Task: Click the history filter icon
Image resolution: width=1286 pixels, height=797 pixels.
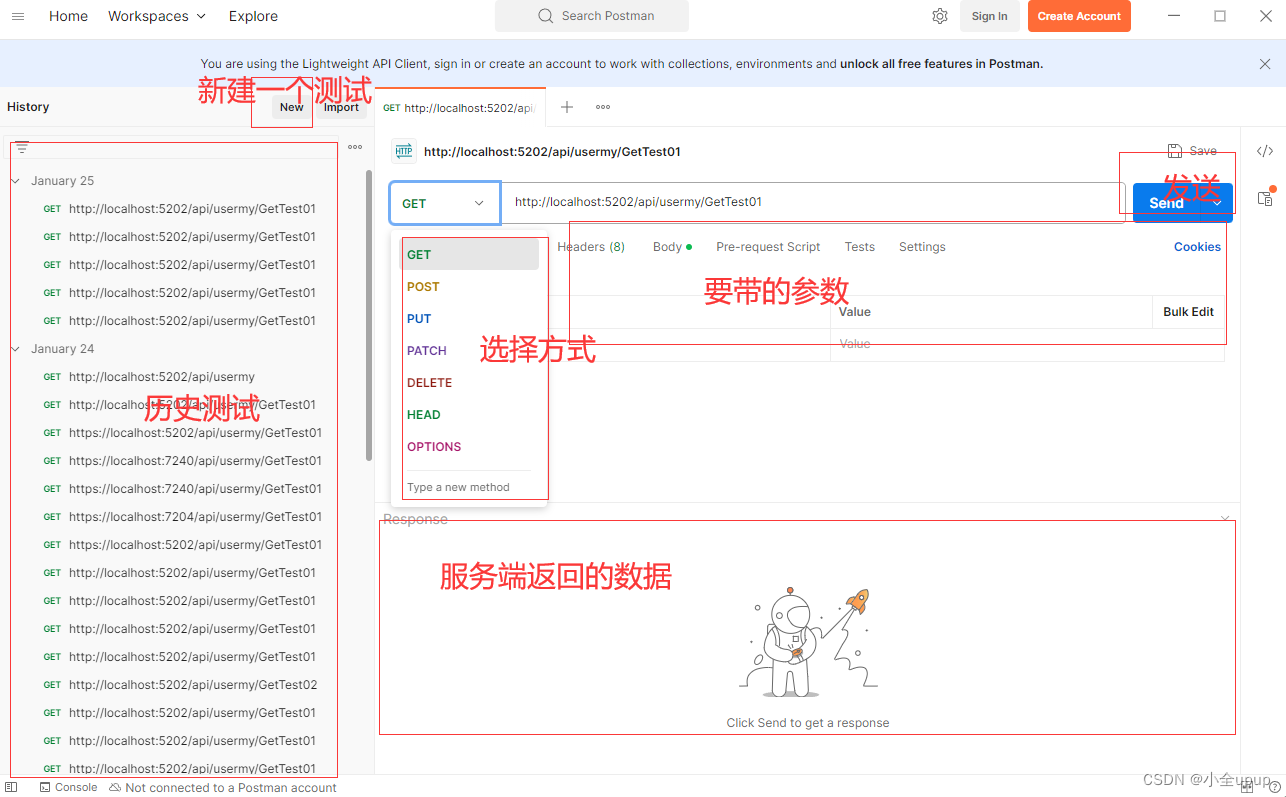Action: coord(22,147)
